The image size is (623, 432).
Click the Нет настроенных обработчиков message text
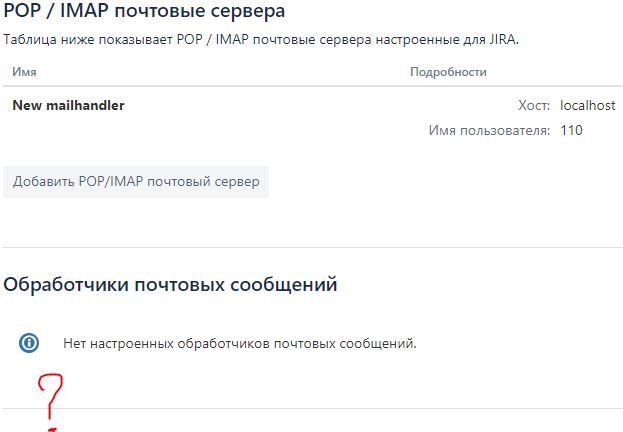(x=240, y=343)
